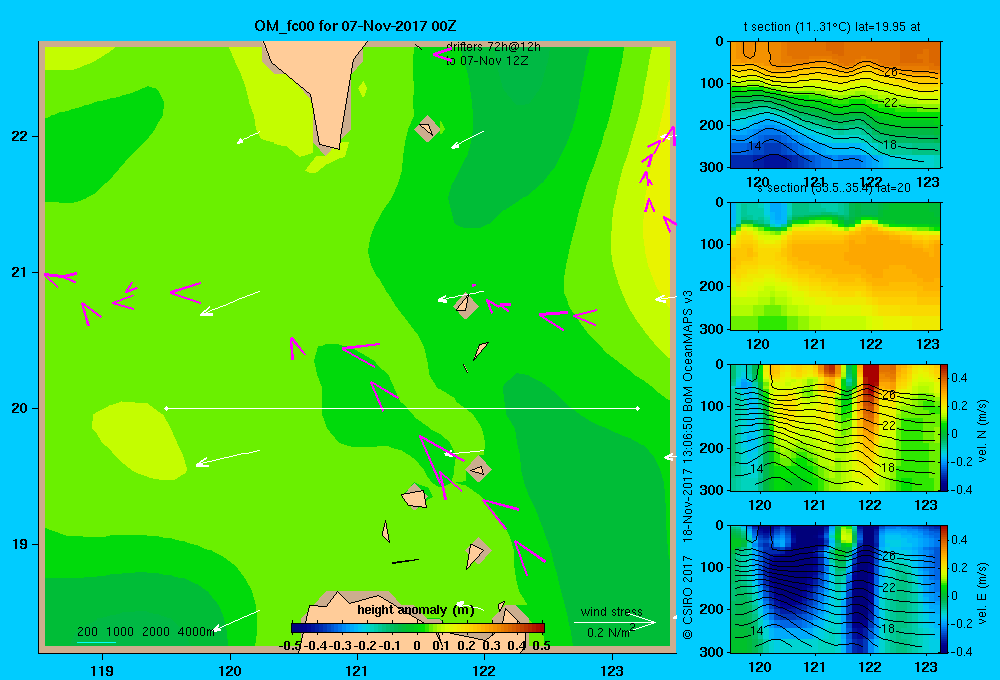Image resolution: width=1000 pixels, height=680 pixels.
Task: Click the 'to 07-Nov 12Z' label
Action: 487,61
